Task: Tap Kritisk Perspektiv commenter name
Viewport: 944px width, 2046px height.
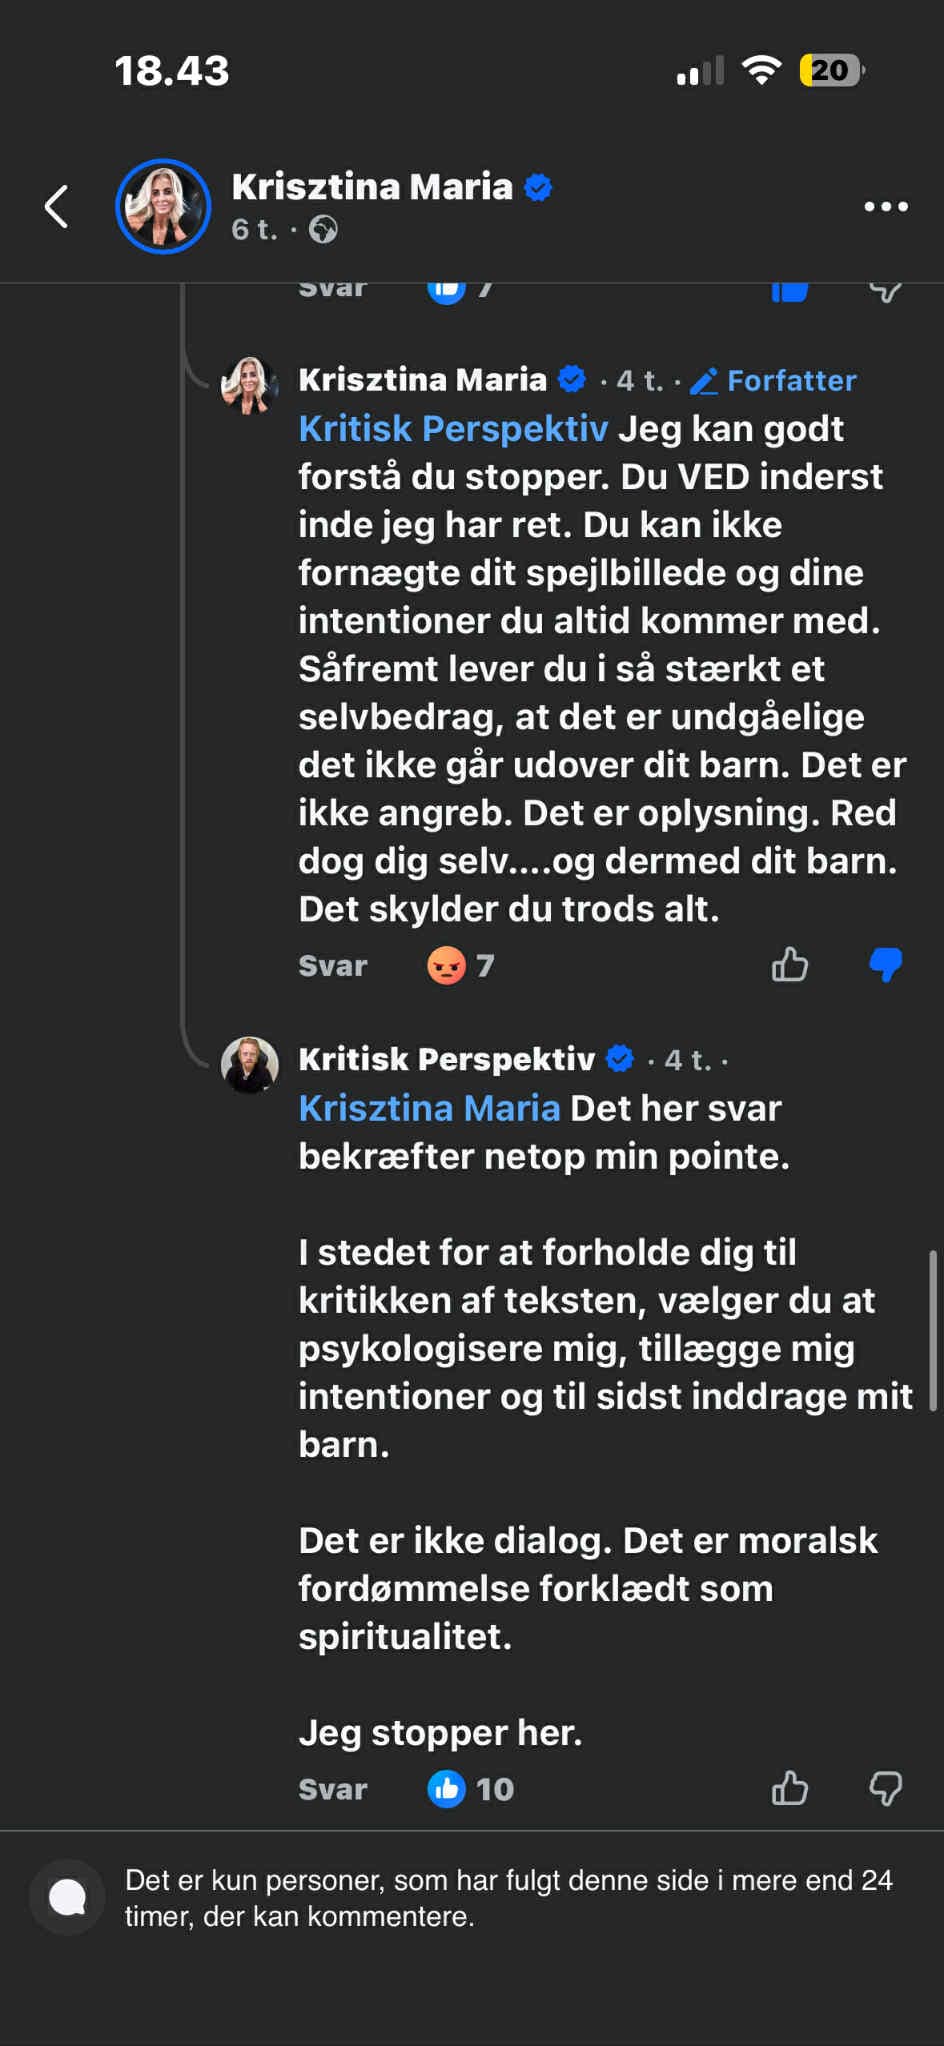Action: pos(446,1059)
